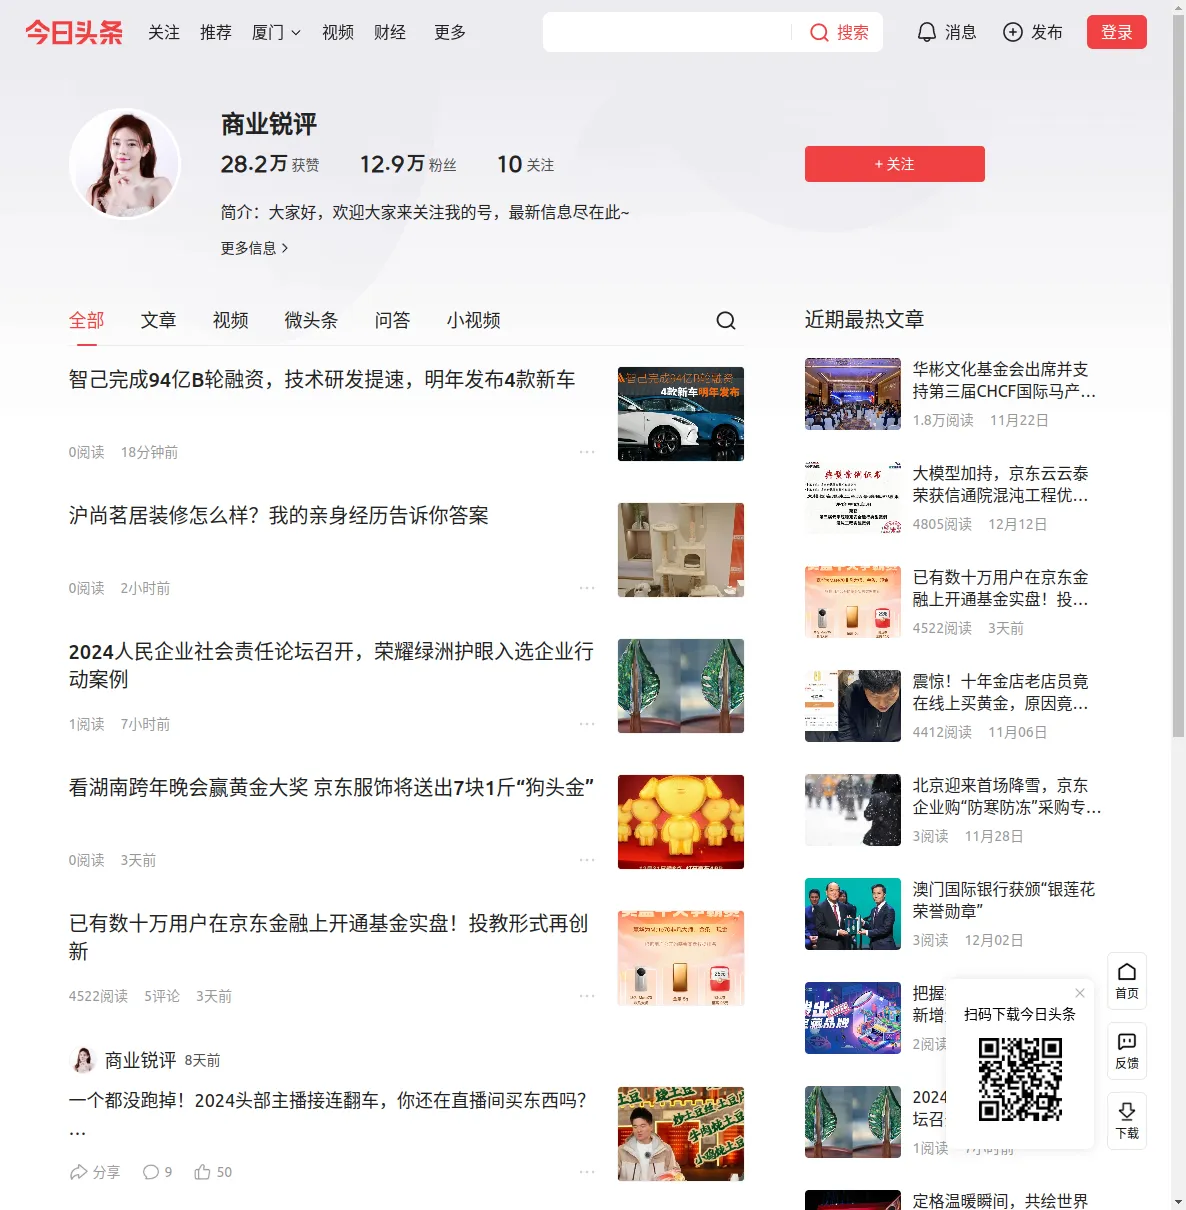1186x1210 pixels.
Task: Click the small author avatar beside 8天前
Action: click(x=83, y=1060)
